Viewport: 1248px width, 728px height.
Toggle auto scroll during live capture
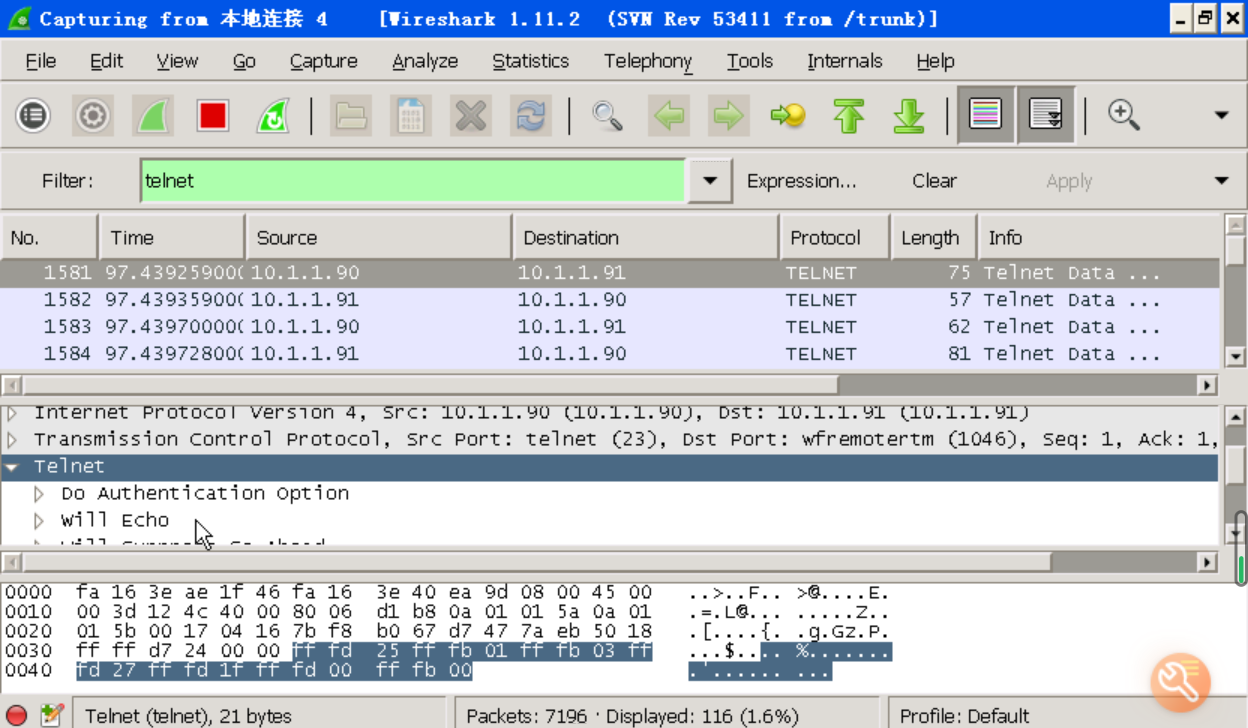click(1046, 116)
